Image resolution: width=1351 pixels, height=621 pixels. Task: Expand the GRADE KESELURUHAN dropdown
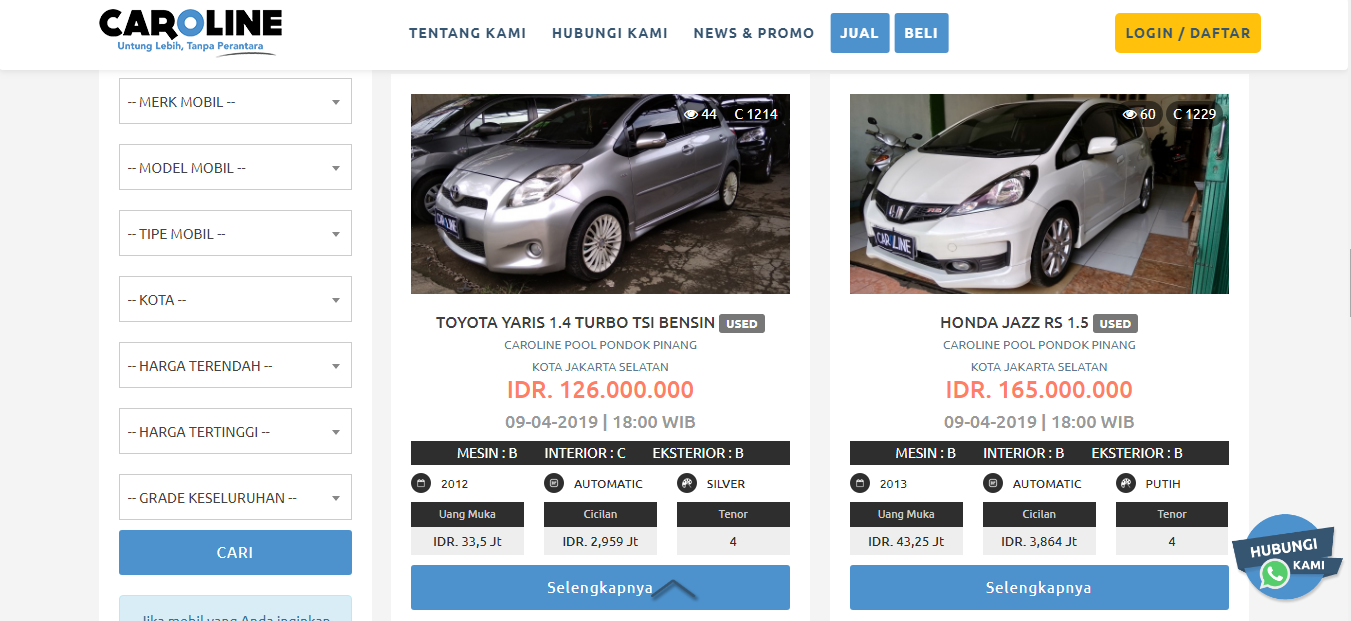coord(235,497)
